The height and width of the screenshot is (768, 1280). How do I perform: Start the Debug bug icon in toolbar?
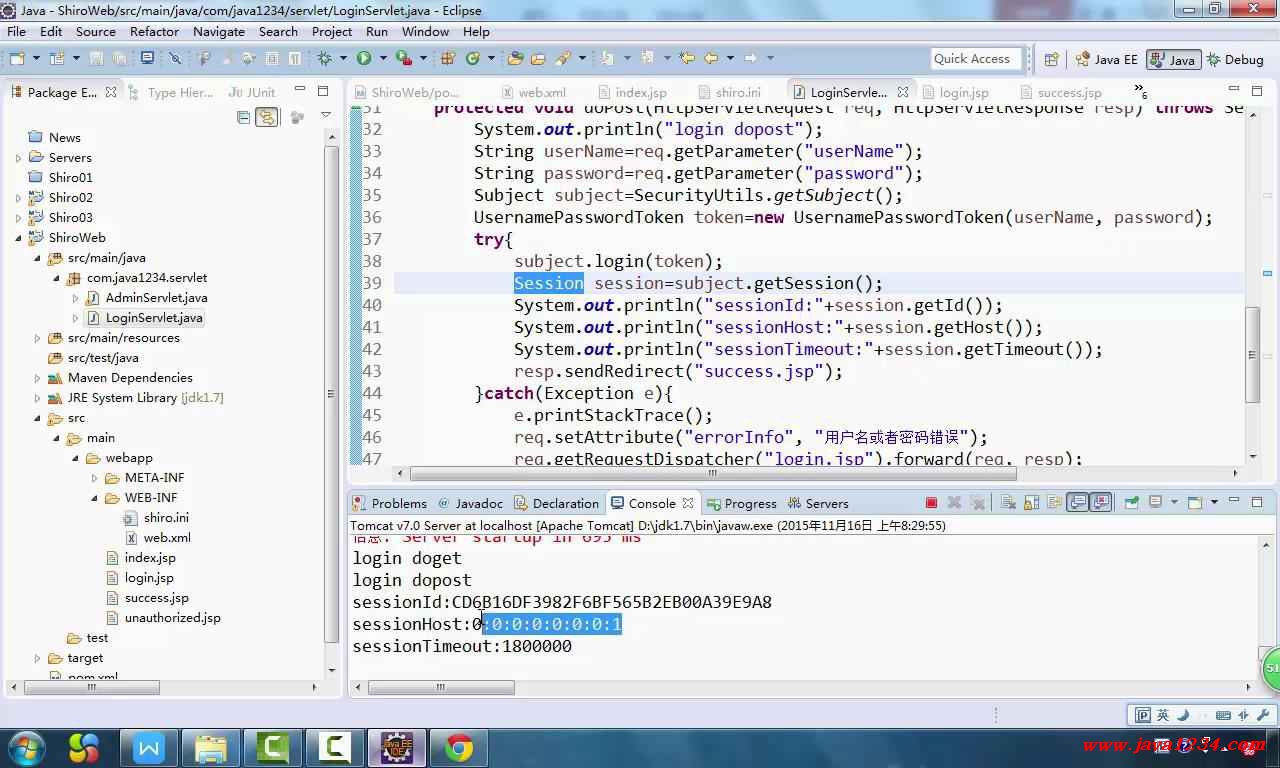coord(324,58)
